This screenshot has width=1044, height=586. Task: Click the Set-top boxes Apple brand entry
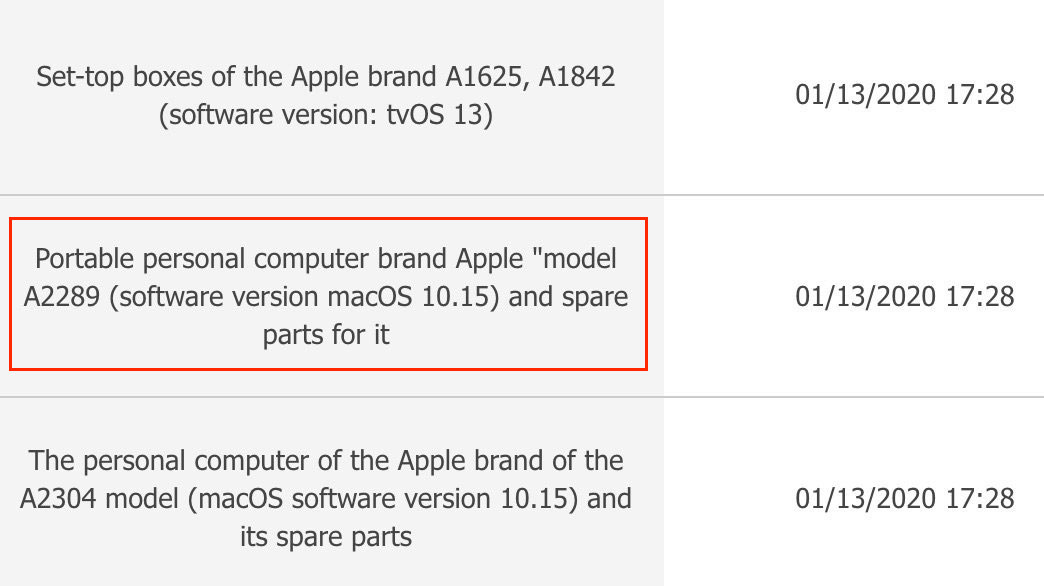coord(326,95)
